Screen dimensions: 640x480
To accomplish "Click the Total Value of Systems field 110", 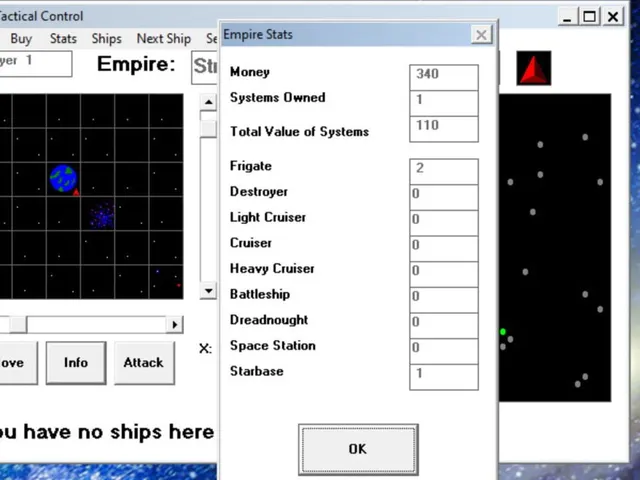I will (x=444, y=129).
